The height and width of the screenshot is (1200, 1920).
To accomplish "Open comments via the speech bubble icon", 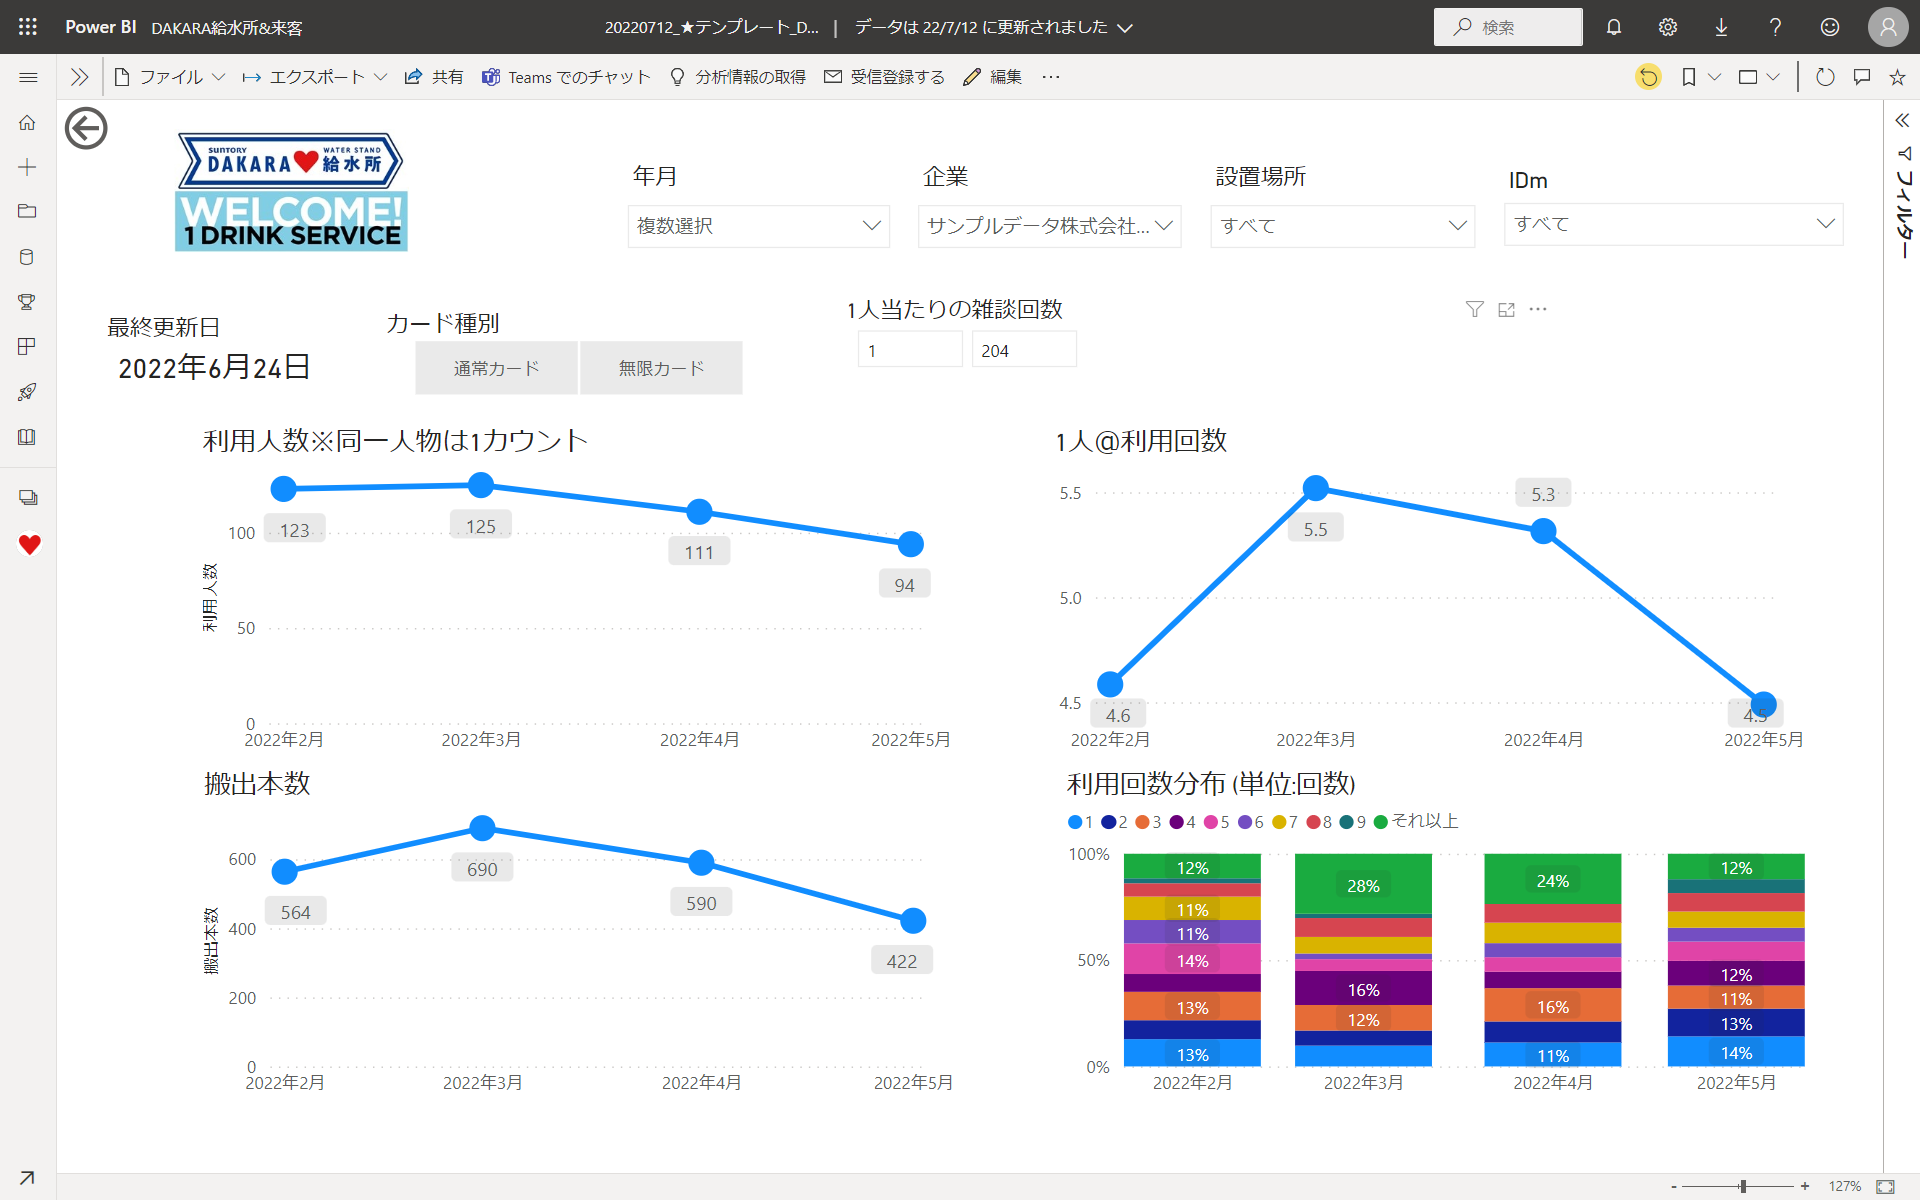I will (x=1861, y=76).
